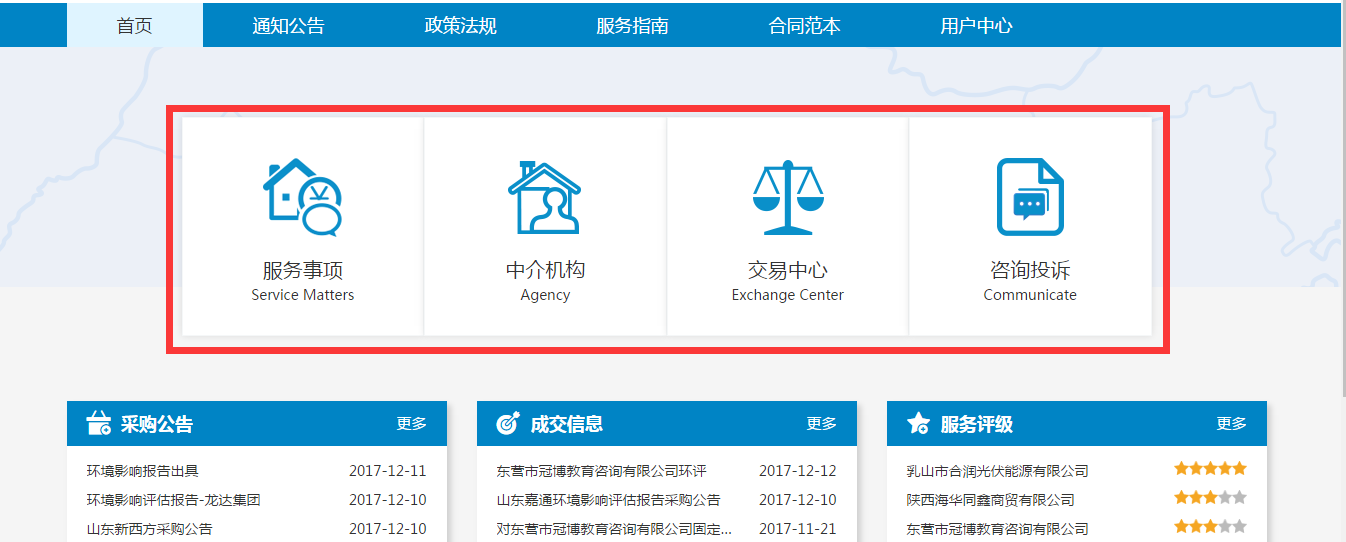The height and width of the screenshot is (542, 1346).
Task: Open 合同范本 navigation item
Action: tap(804, 26)
